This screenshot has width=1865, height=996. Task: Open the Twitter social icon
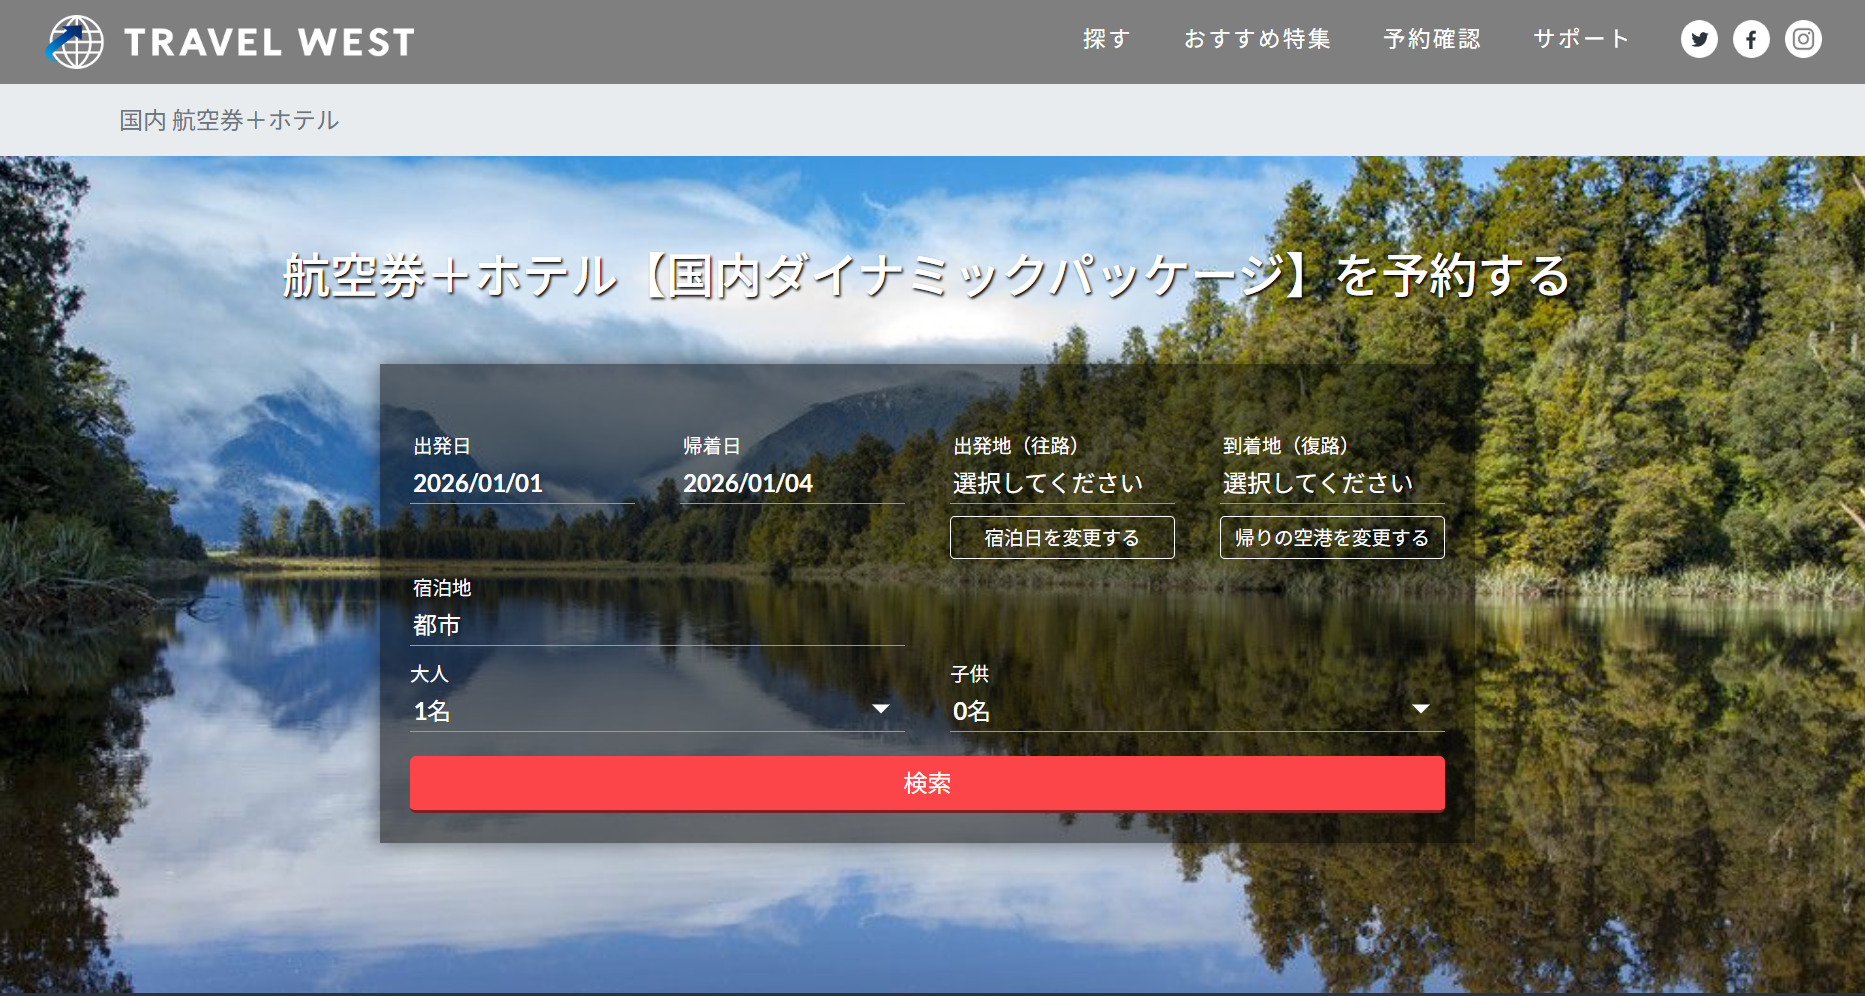tap(1698, 40)
